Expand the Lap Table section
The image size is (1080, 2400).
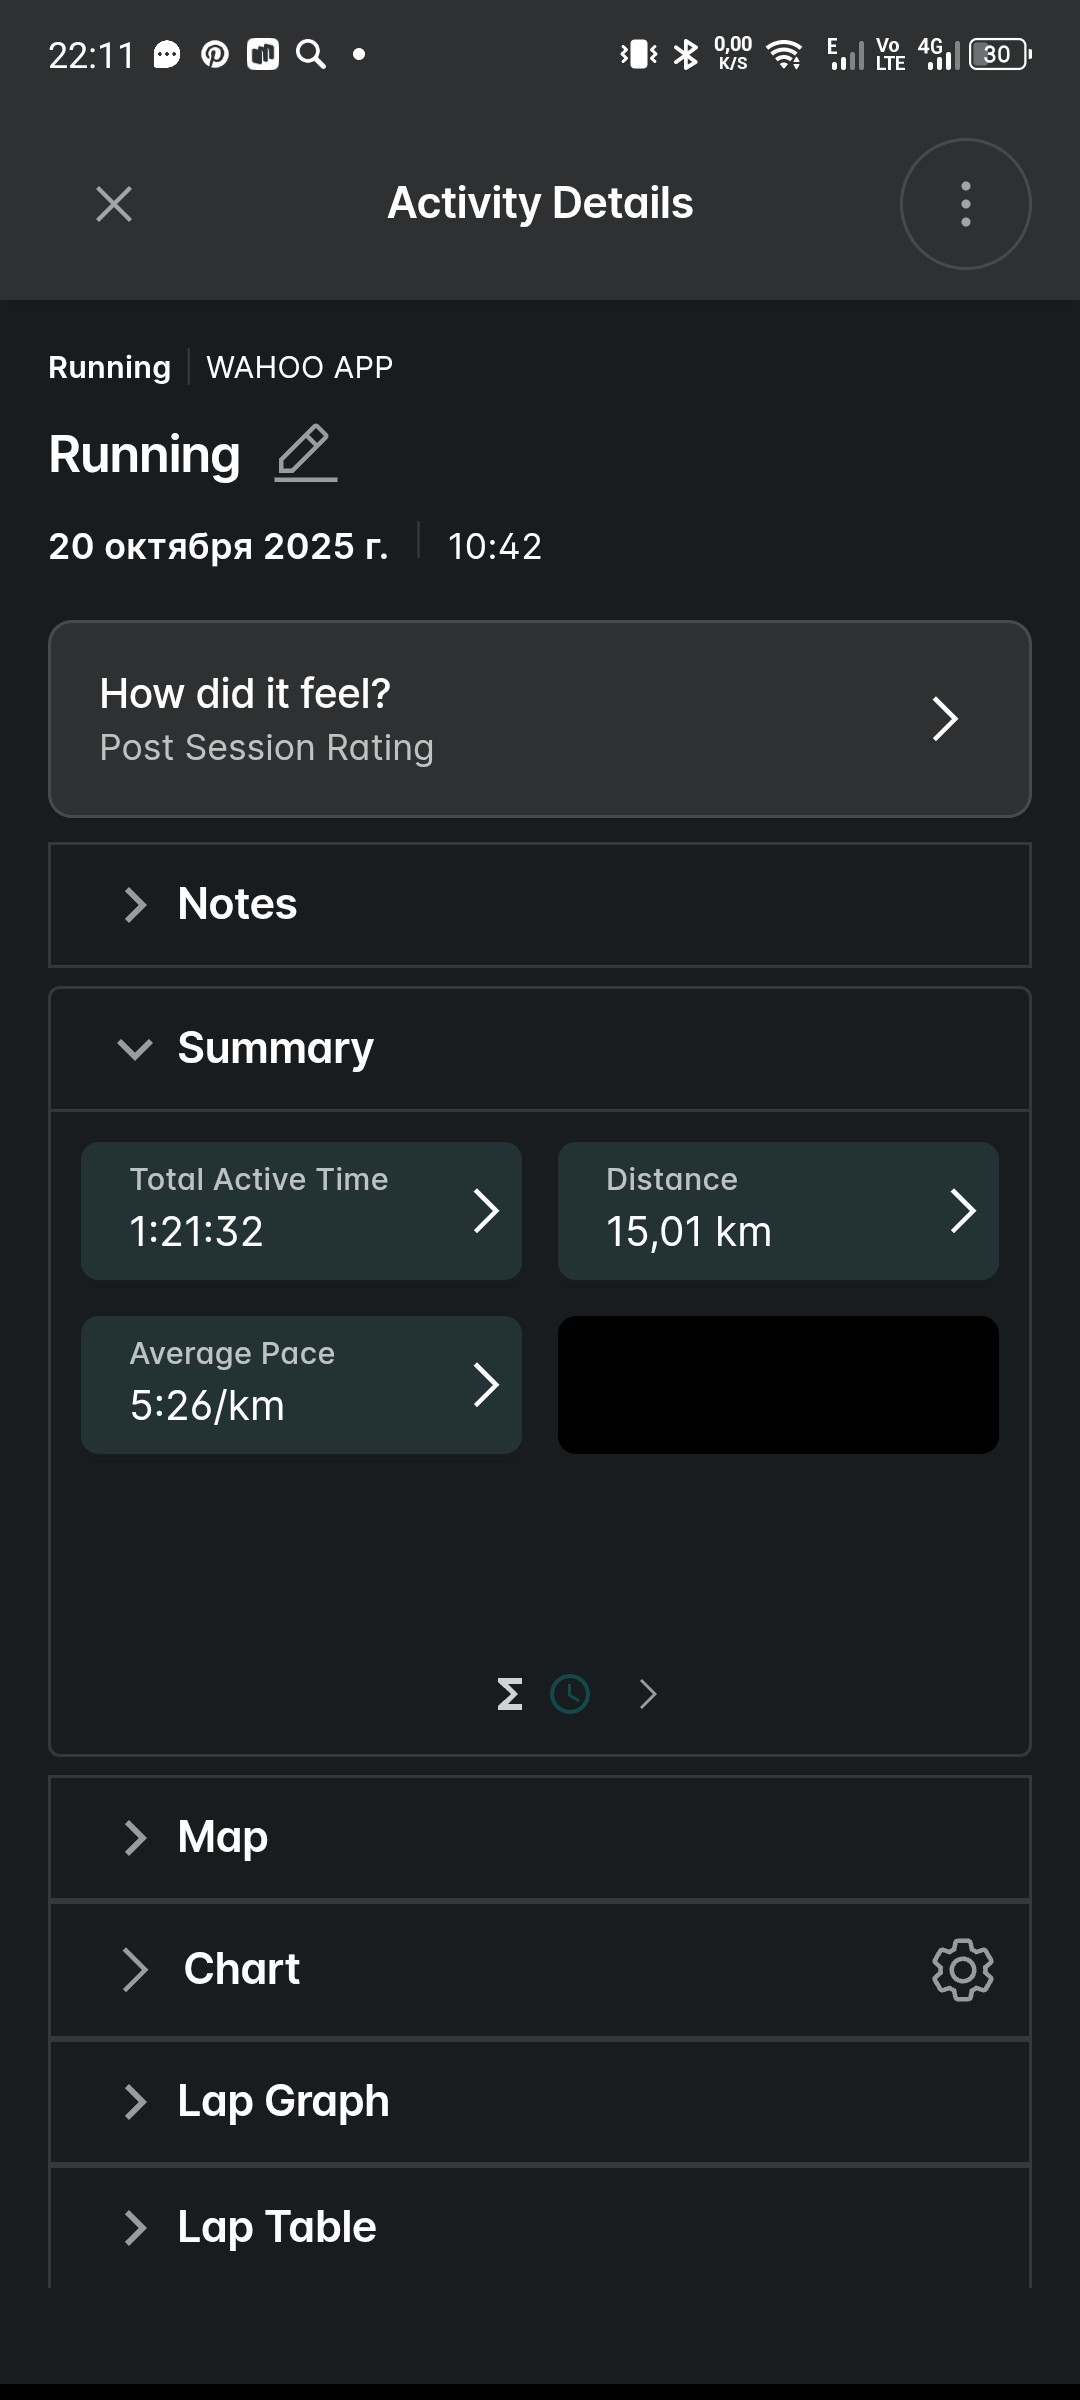click(x=540, y=2227)
